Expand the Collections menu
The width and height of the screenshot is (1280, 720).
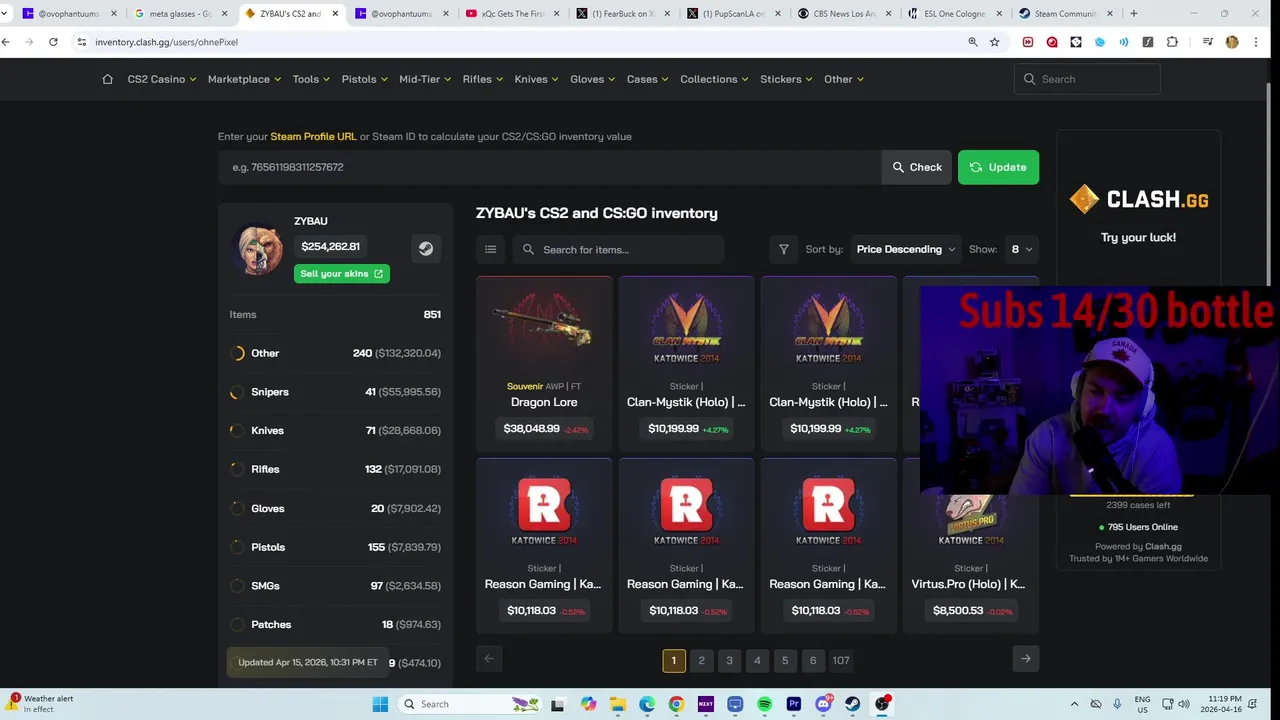pyautogui.click(x=714, y=79)
